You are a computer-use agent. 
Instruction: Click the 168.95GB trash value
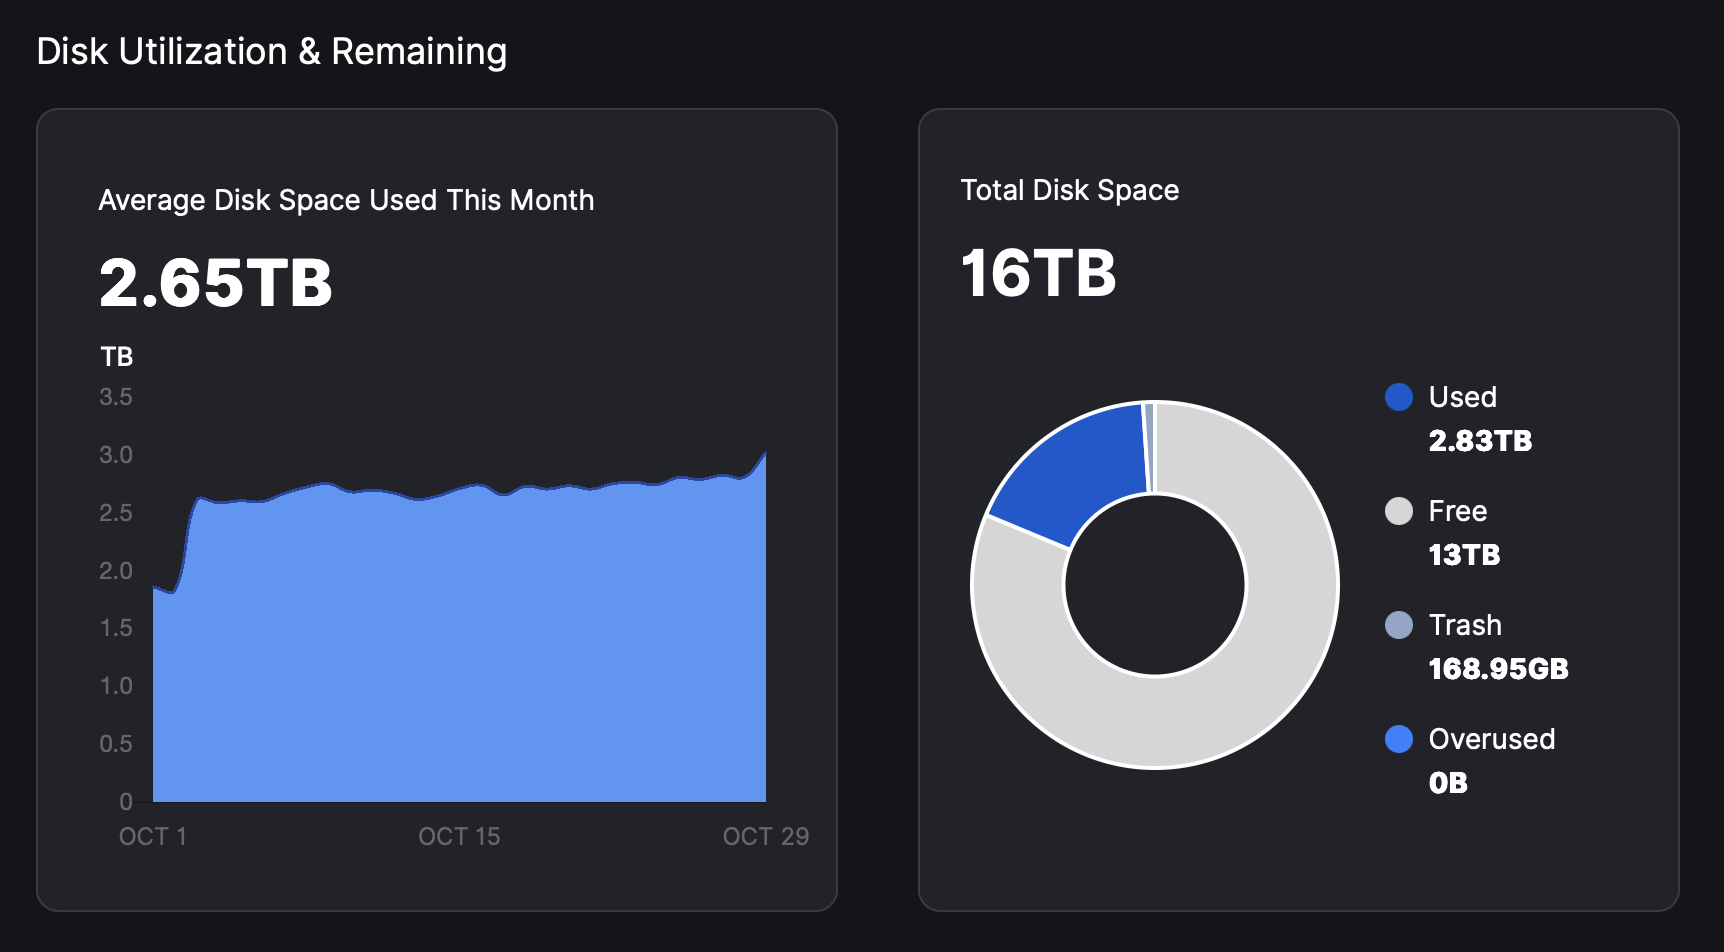click(1498, 669)
